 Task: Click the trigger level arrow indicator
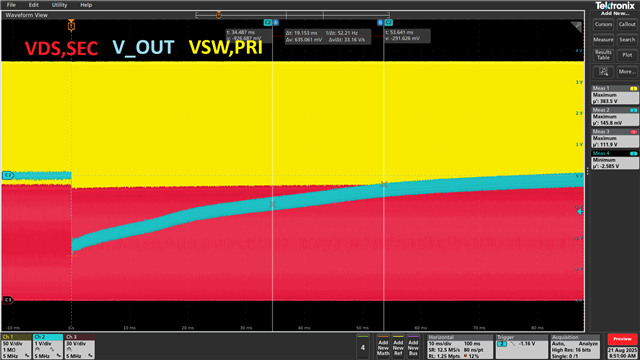coord(580,211)
